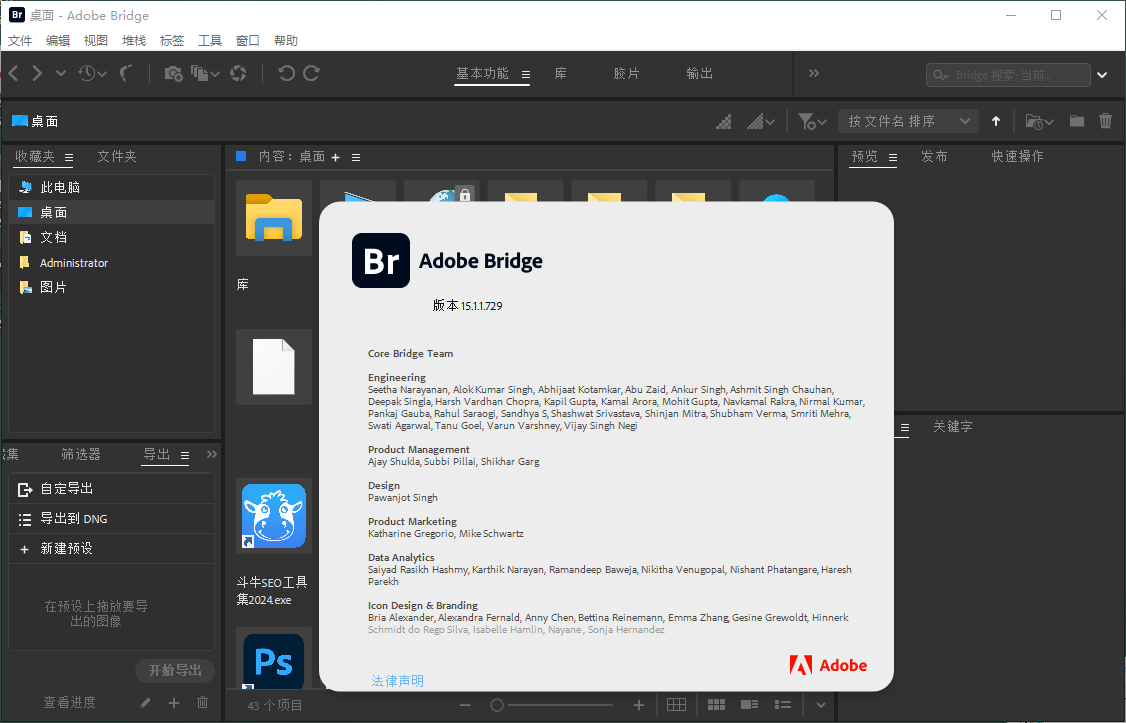Click 查看进度 link
The height and width of the screenshot is (723, 1126).
tap(69, 702)
